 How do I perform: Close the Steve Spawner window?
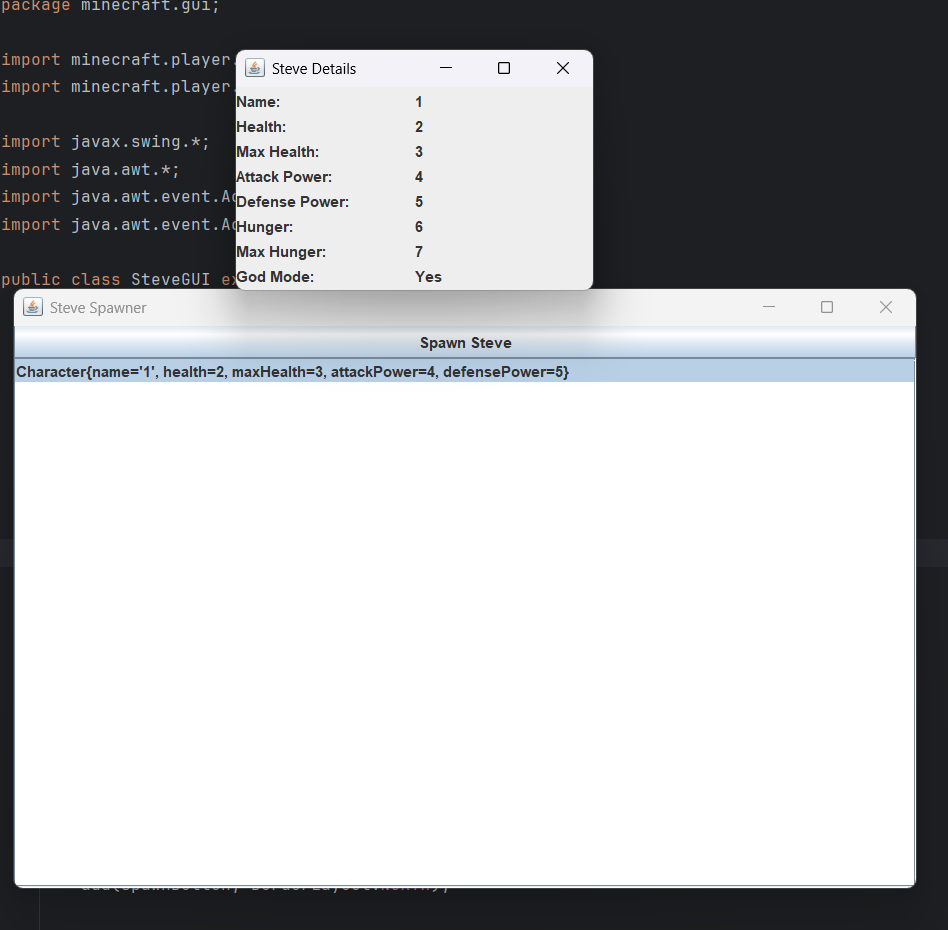pos(886,307)
